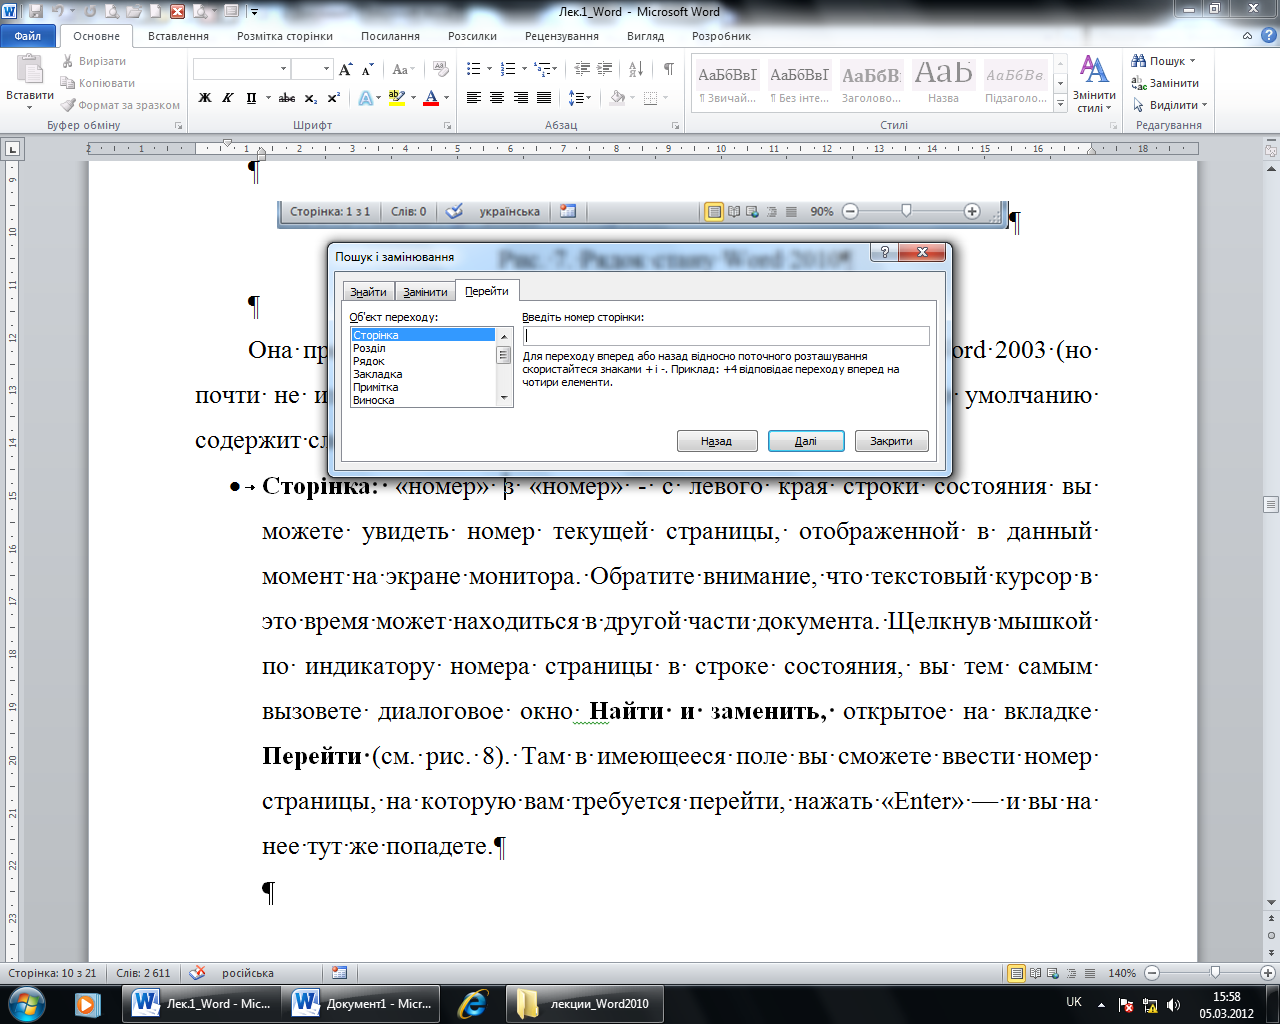
Task: Open the Файл tab
Action: coord(28,35)
